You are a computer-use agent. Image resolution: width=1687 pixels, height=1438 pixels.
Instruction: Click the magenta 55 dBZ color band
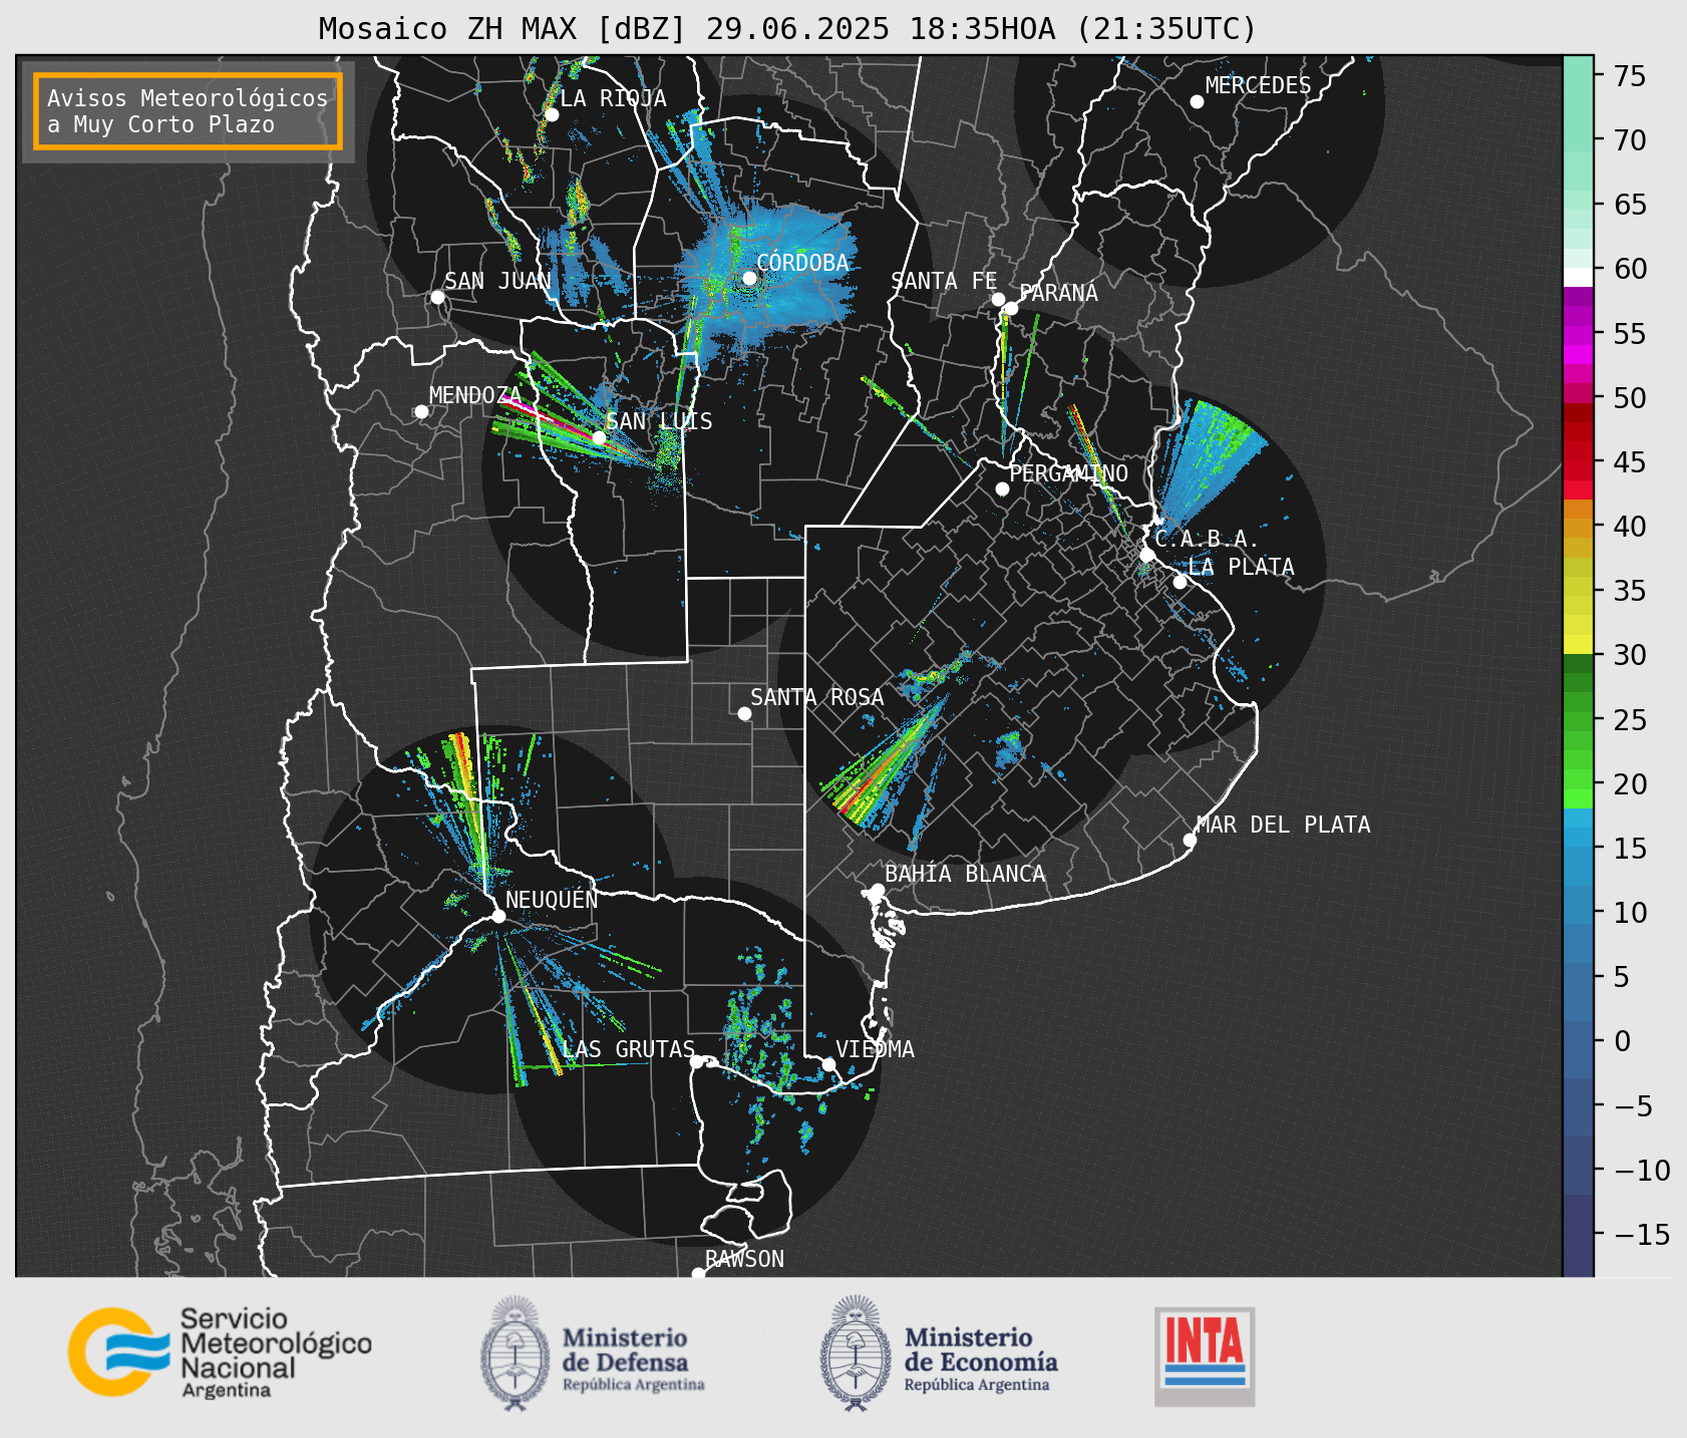tap(1578, 334)
